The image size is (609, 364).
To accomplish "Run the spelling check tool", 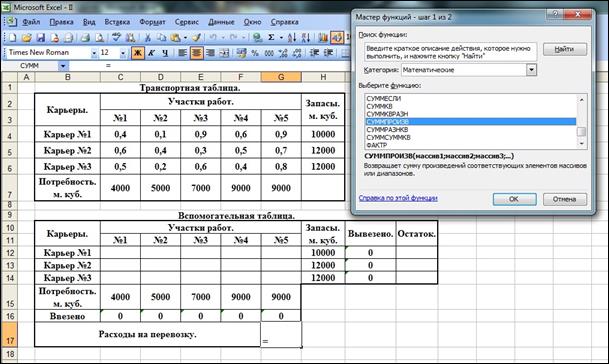I will (x=116, y=38).
